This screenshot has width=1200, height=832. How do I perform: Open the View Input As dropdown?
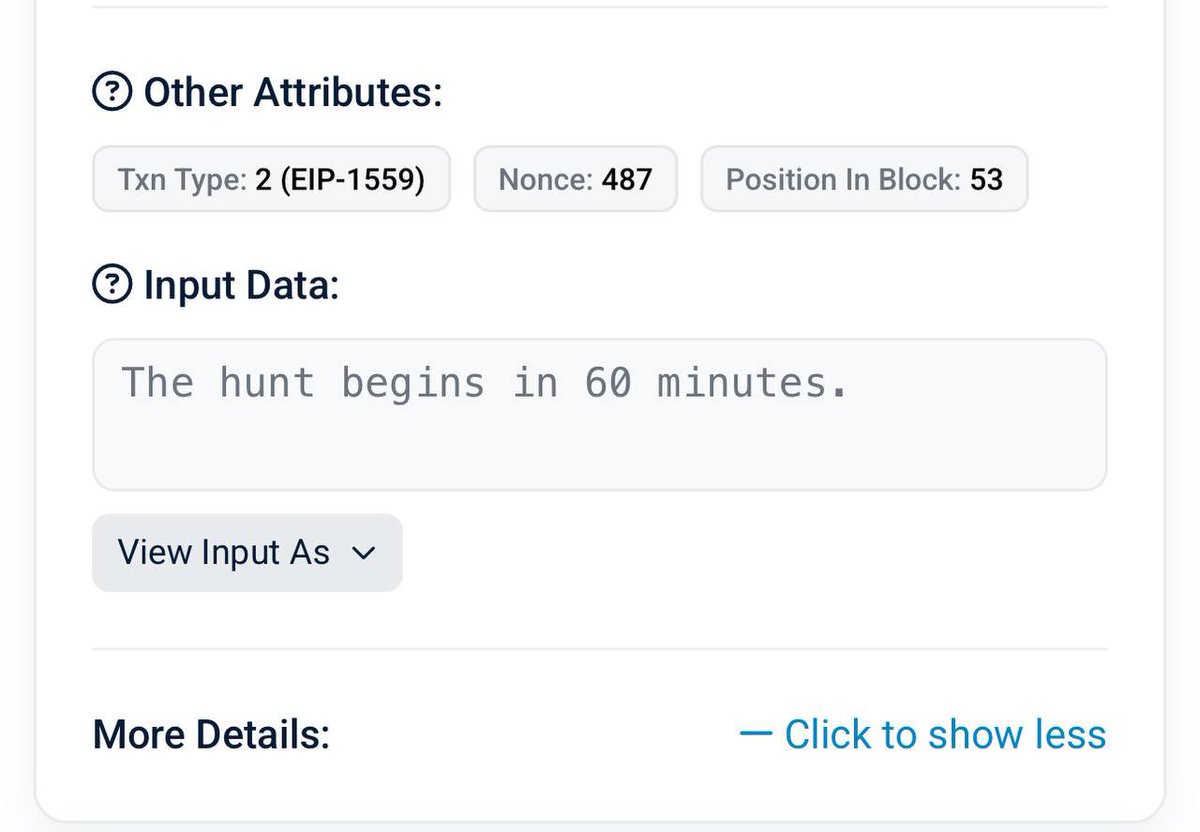coord(247,552)
